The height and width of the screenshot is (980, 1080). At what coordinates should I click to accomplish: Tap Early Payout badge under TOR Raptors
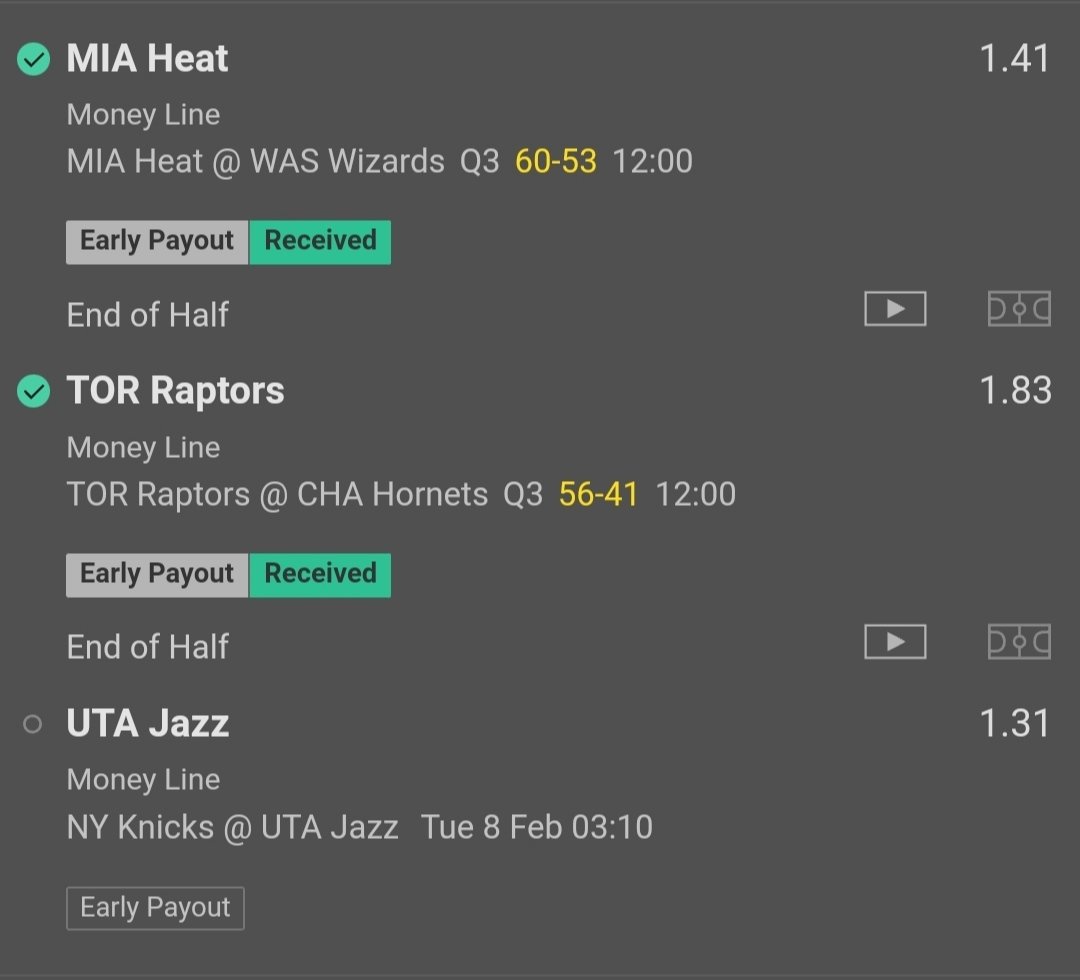[157, 575]
